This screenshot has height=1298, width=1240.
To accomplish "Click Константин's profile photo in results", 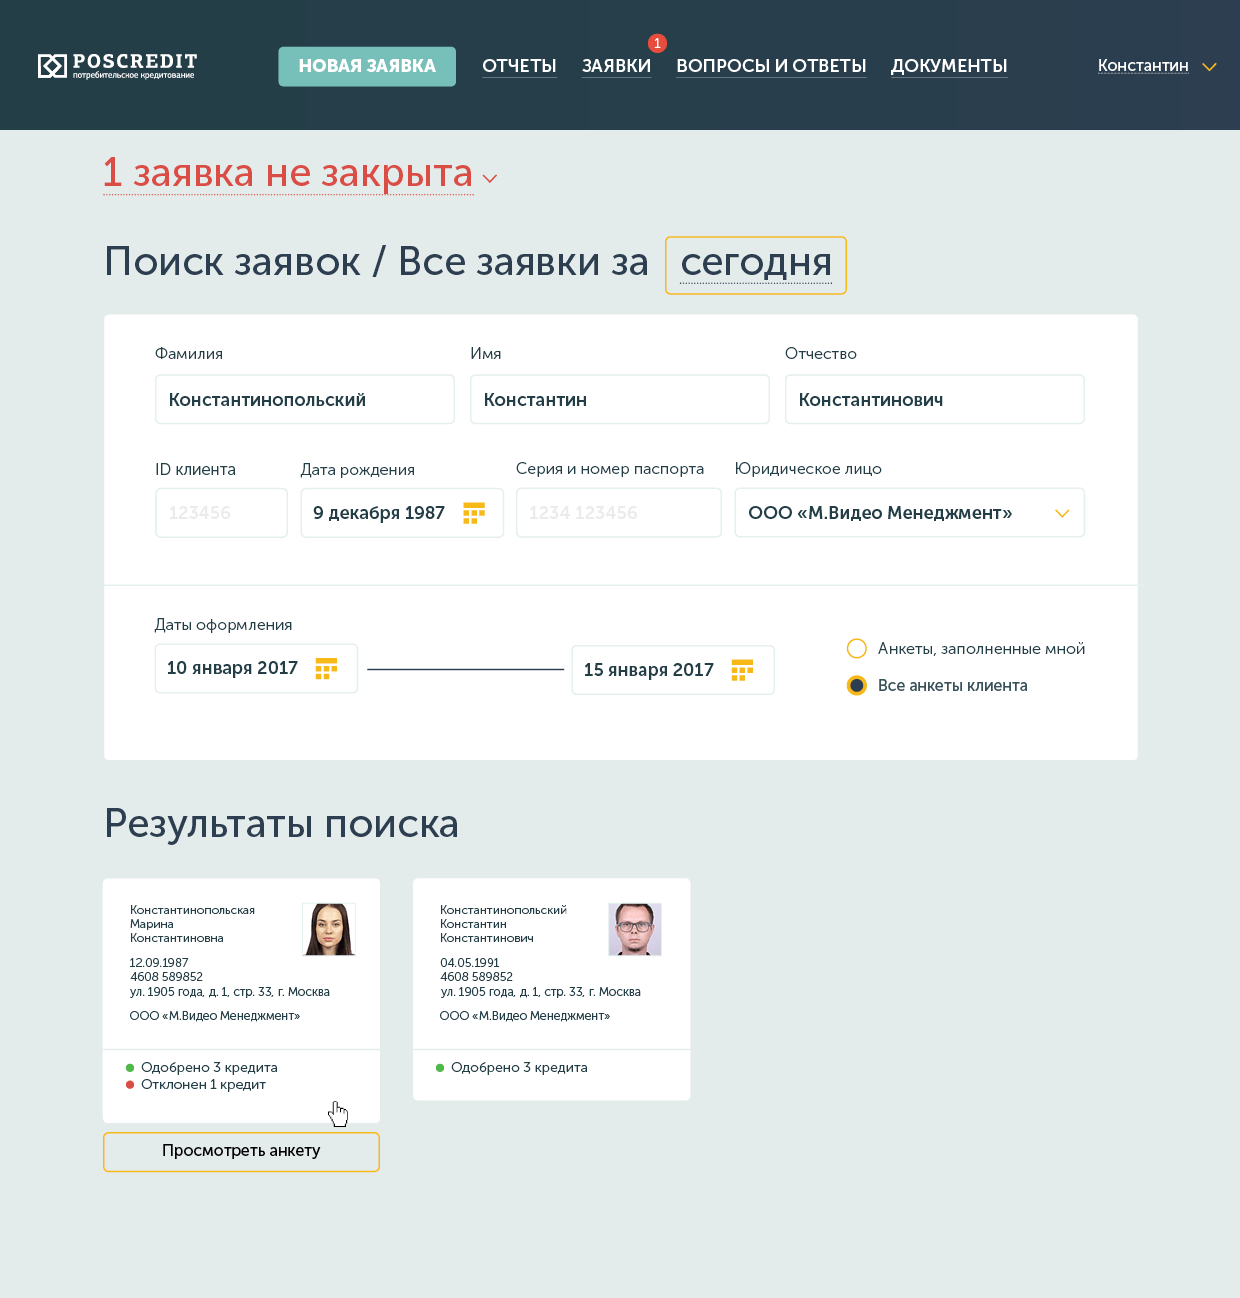I will pyautogui.click(x=635, y=929).
